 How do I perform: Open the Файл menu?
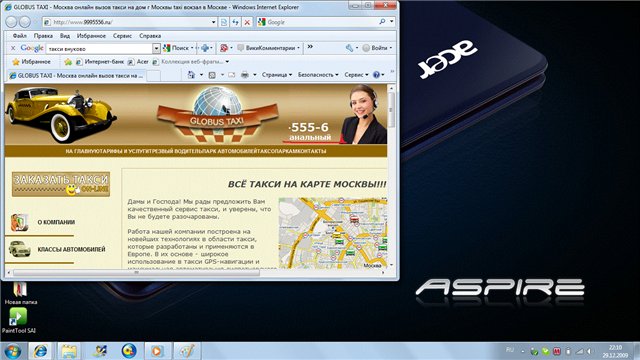point(20,36)
